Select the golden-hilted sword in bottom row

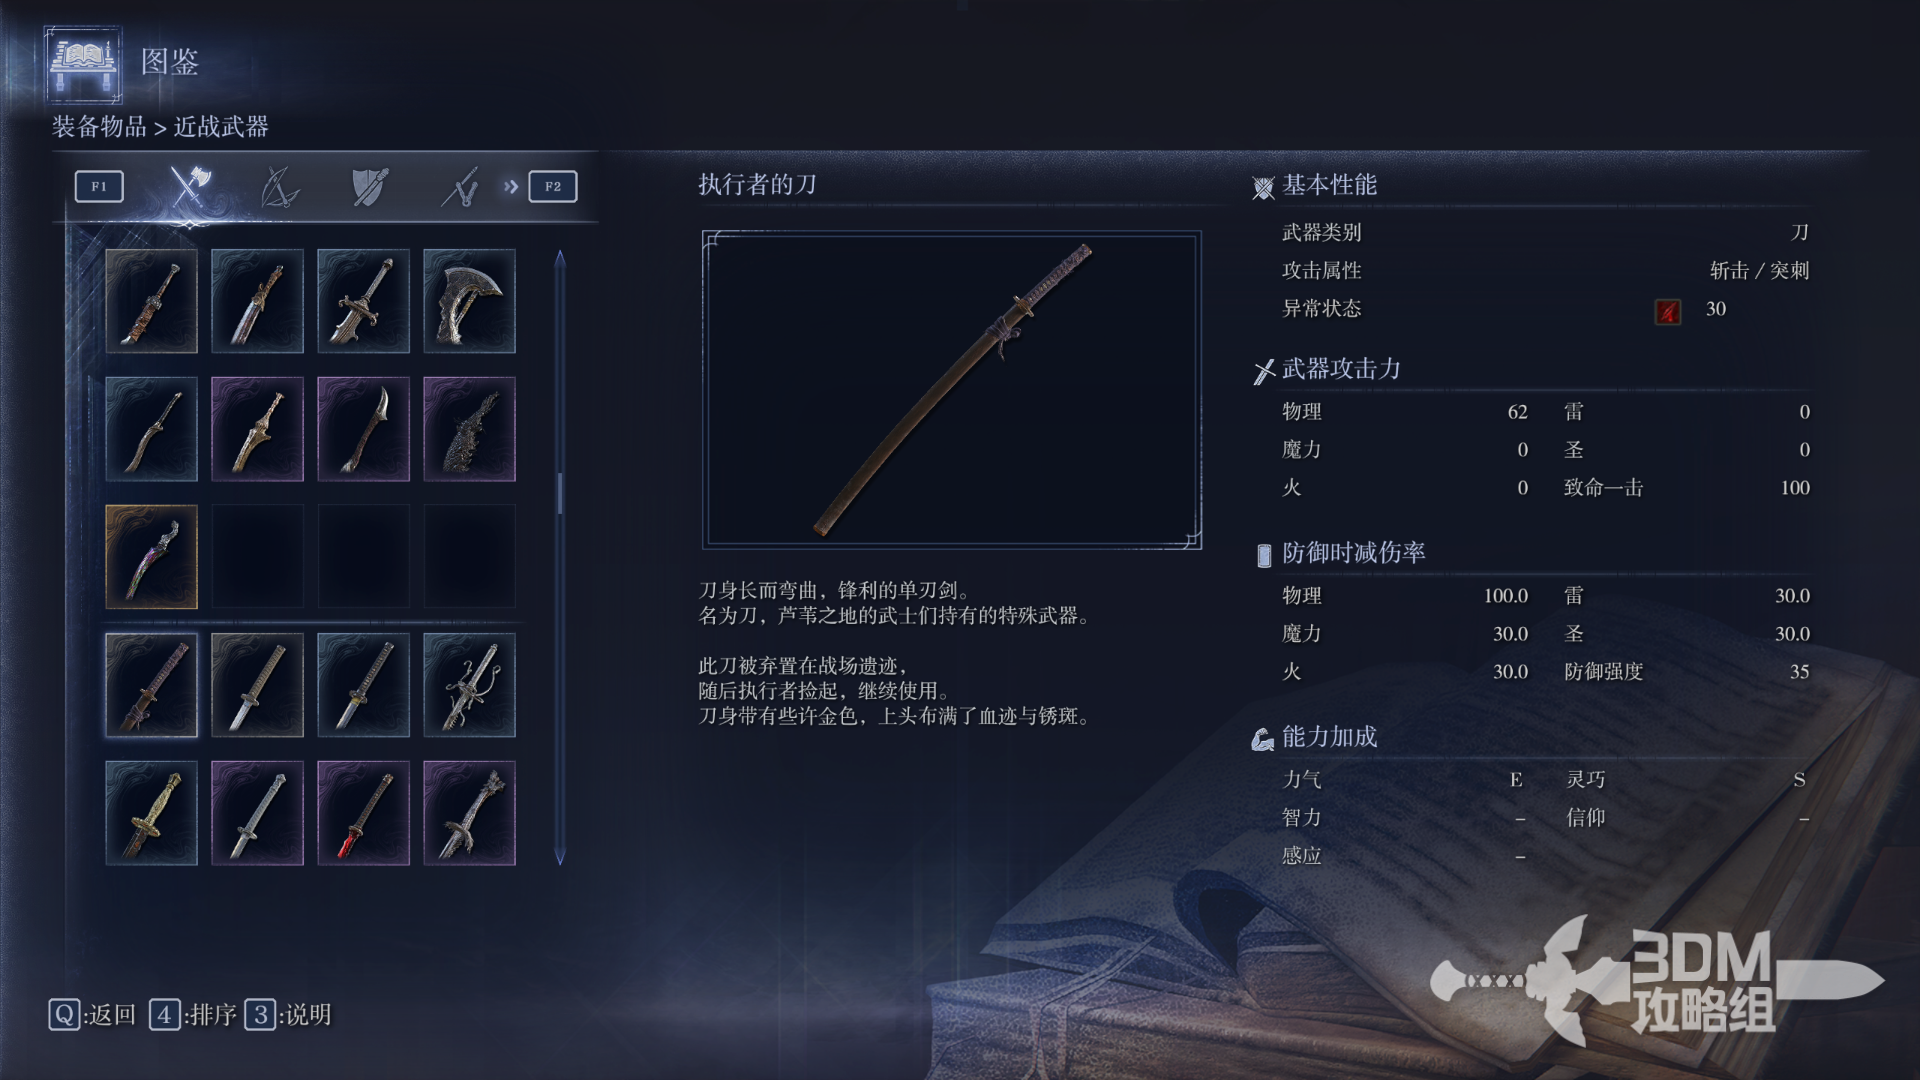[151, 813]
